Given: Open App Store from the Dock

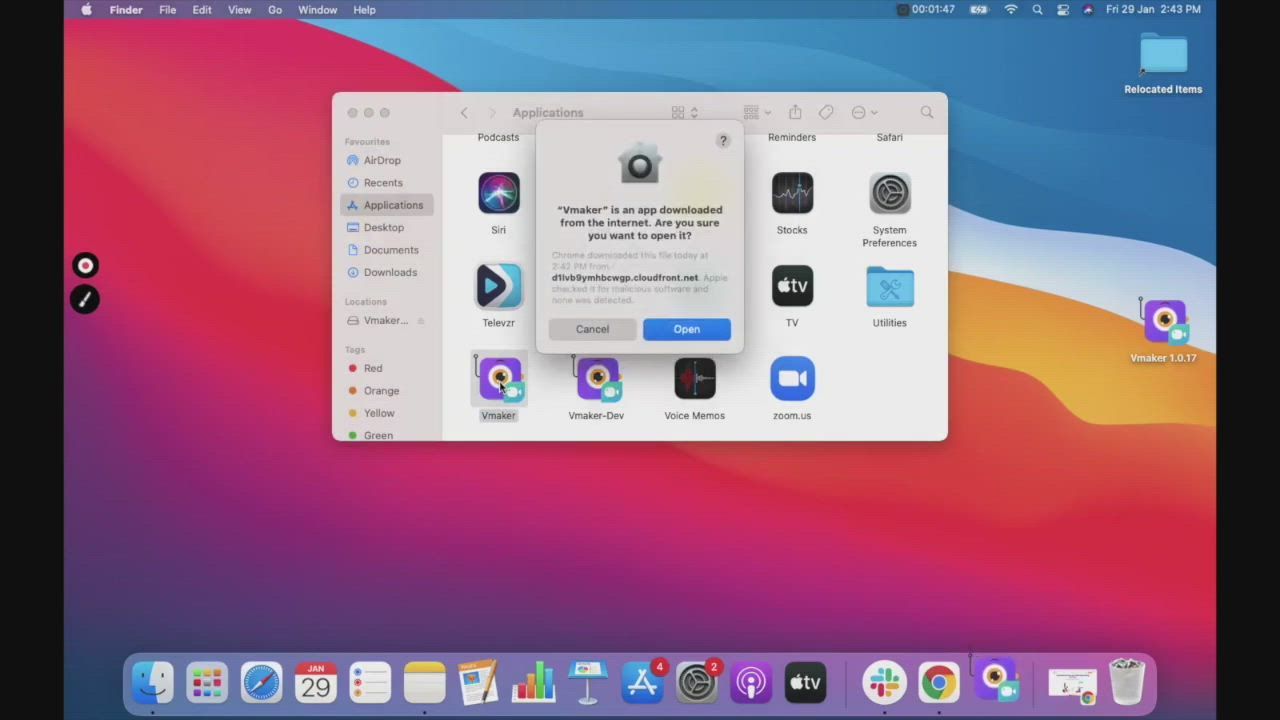Looking at the screenshot, I should [642, 684].
